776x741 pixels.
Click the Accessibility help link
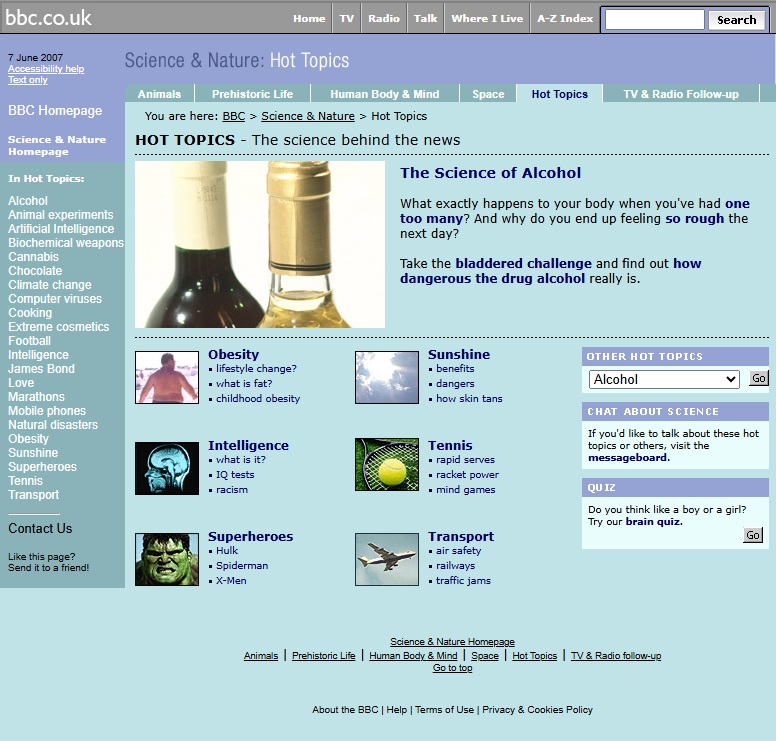click(x=46, y=69)
